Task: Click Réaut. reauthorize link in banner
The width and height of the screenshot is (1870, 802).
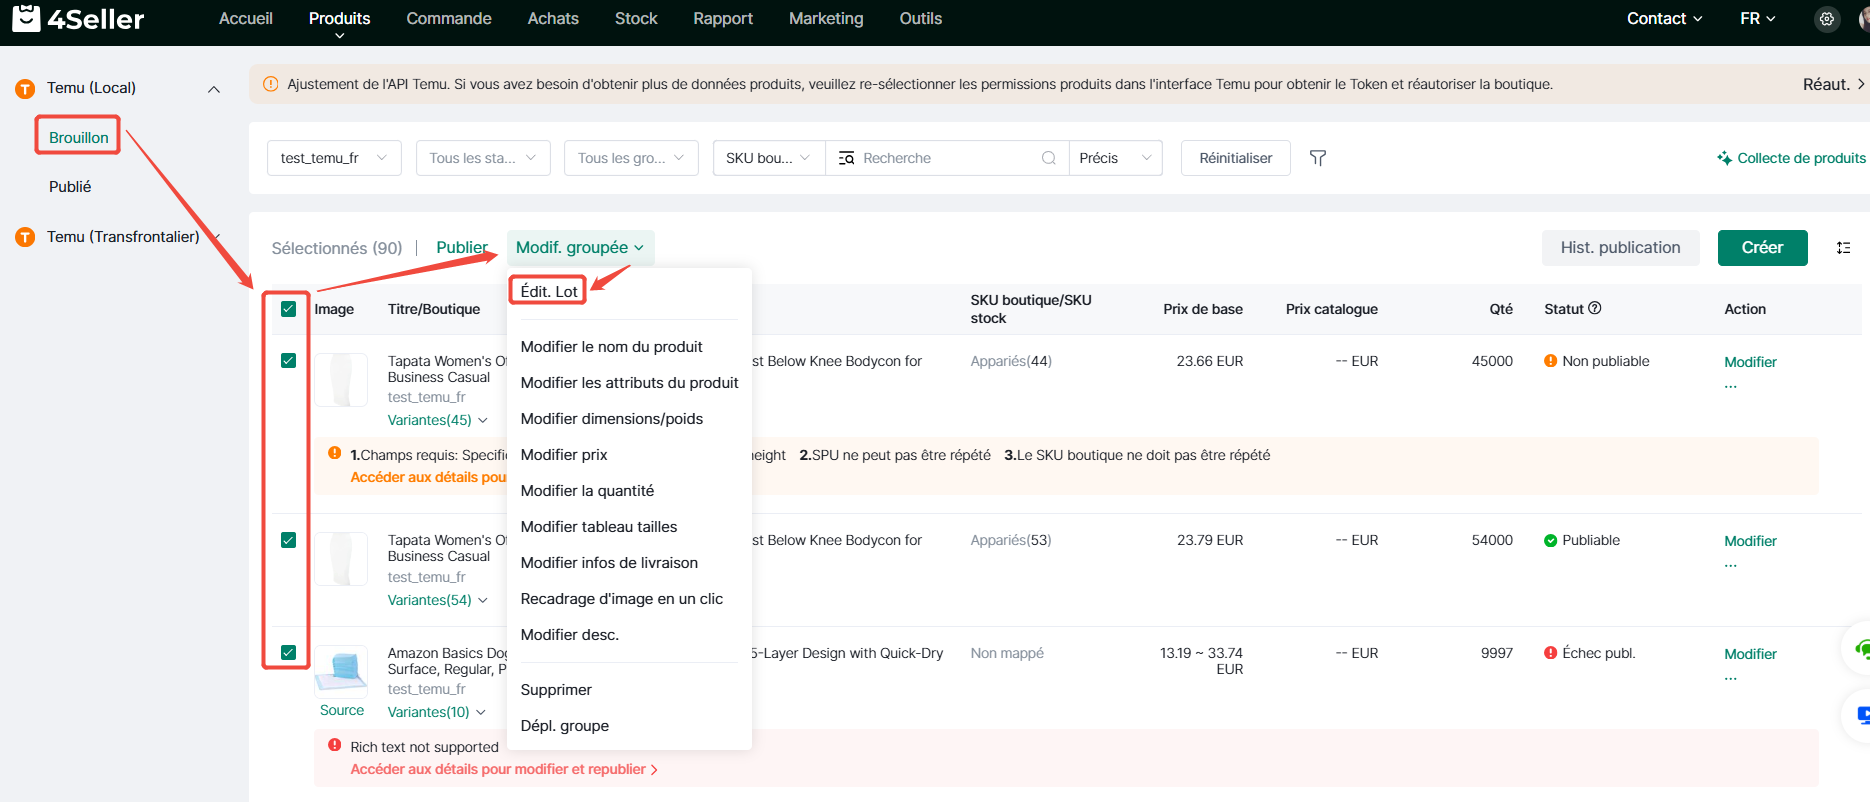Action: (1833, 85)
